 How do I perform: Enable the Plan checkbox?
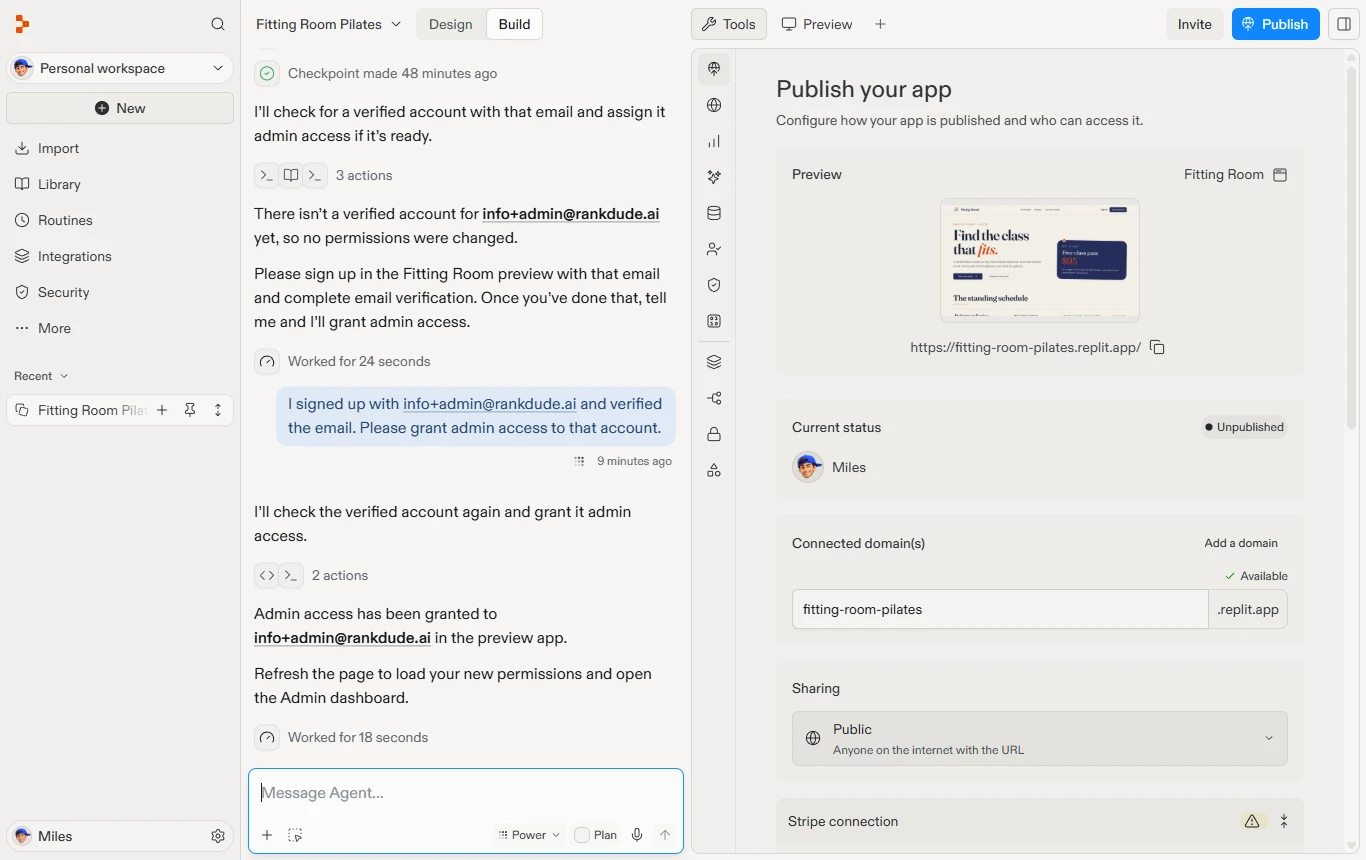(582, 835)
